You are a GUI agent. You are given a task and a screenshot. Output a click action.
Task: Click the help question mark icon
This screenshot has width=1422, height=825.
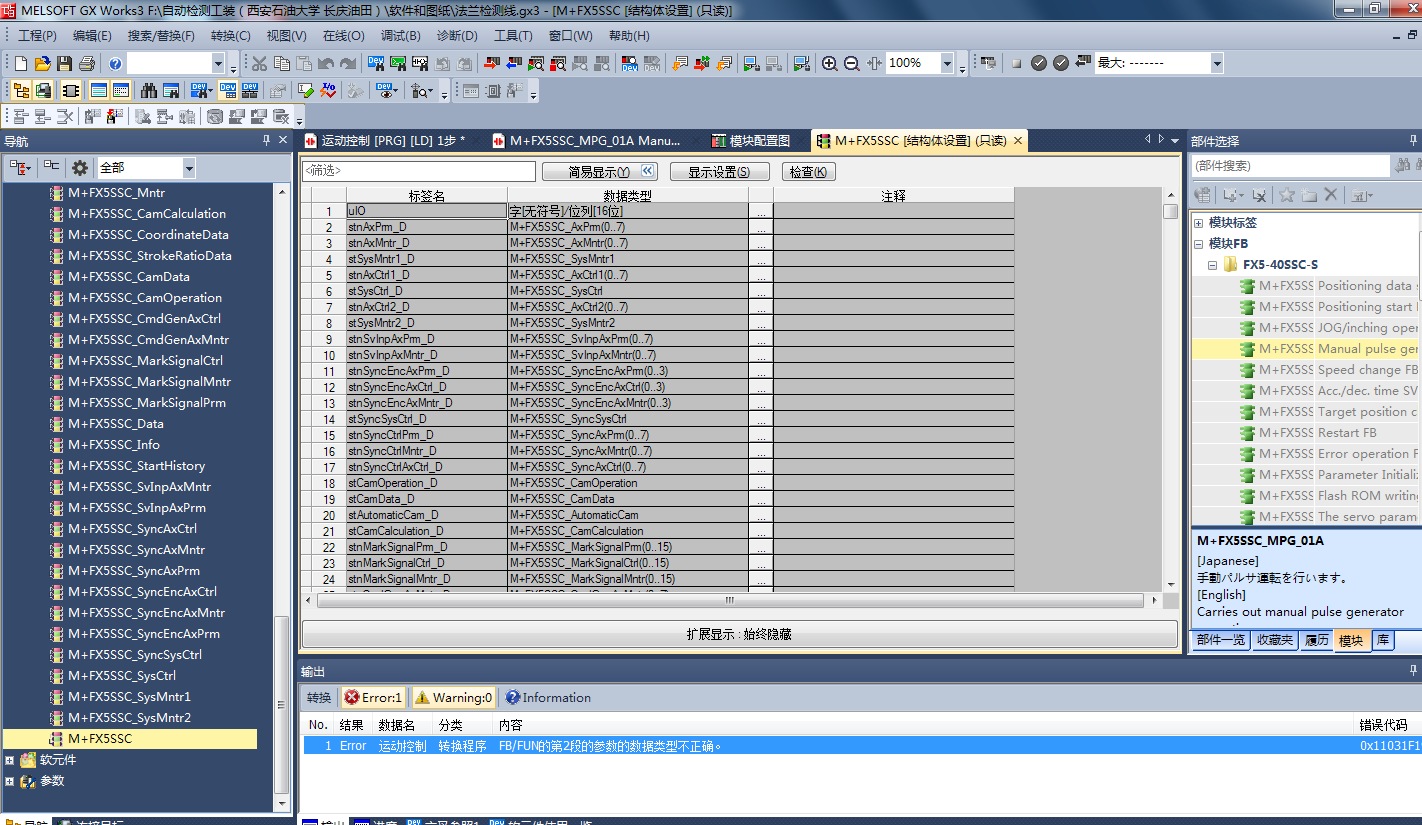point(115,63)
